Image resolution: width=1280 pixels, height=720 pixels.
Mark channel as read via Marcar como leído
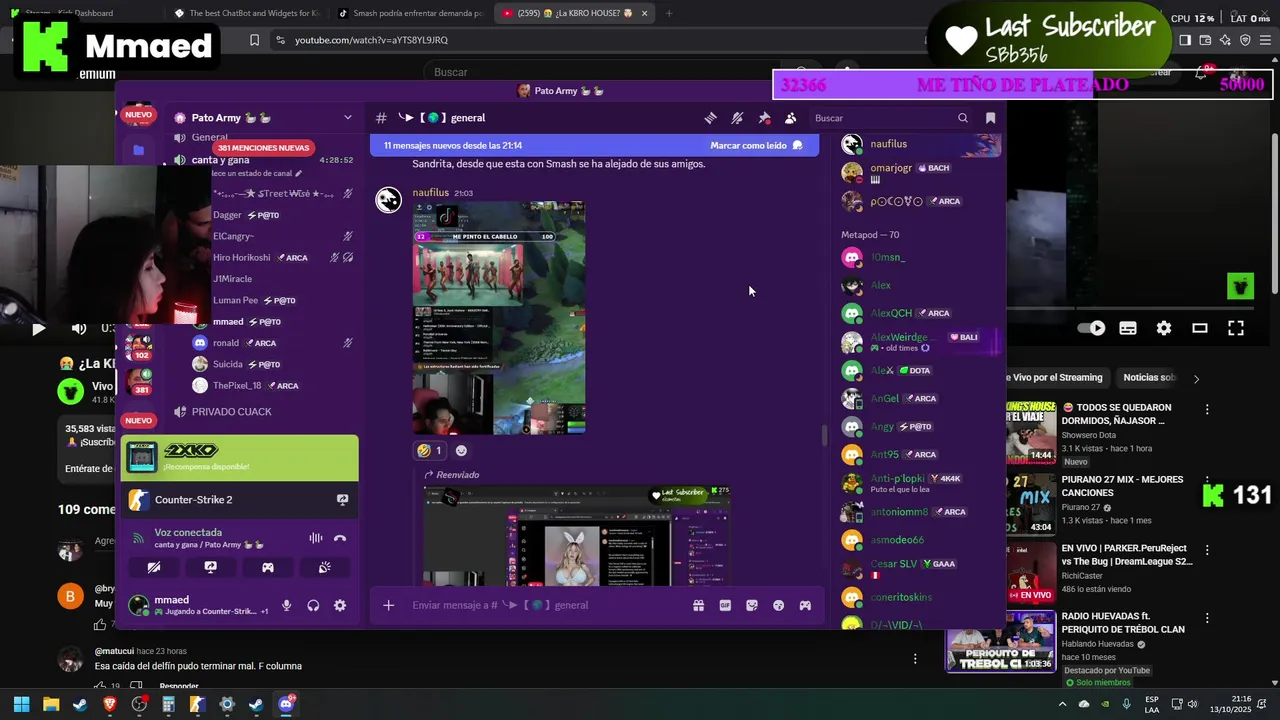tap(756, 145)
